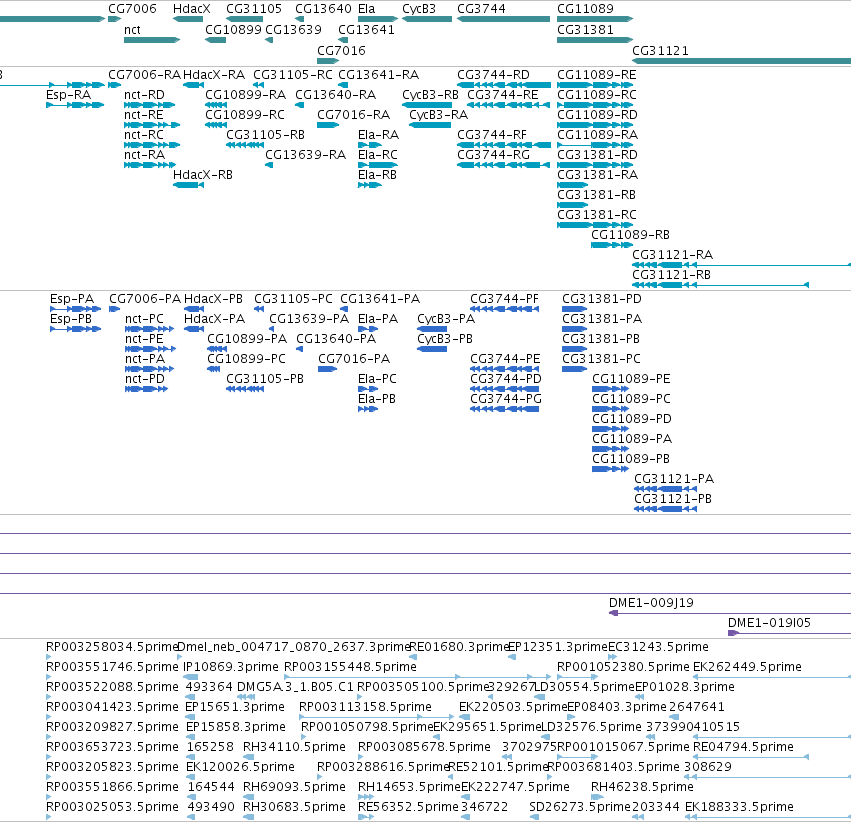The image size is (851, 822).
Task: Select protein nct-PC
Action: [144, 318]
